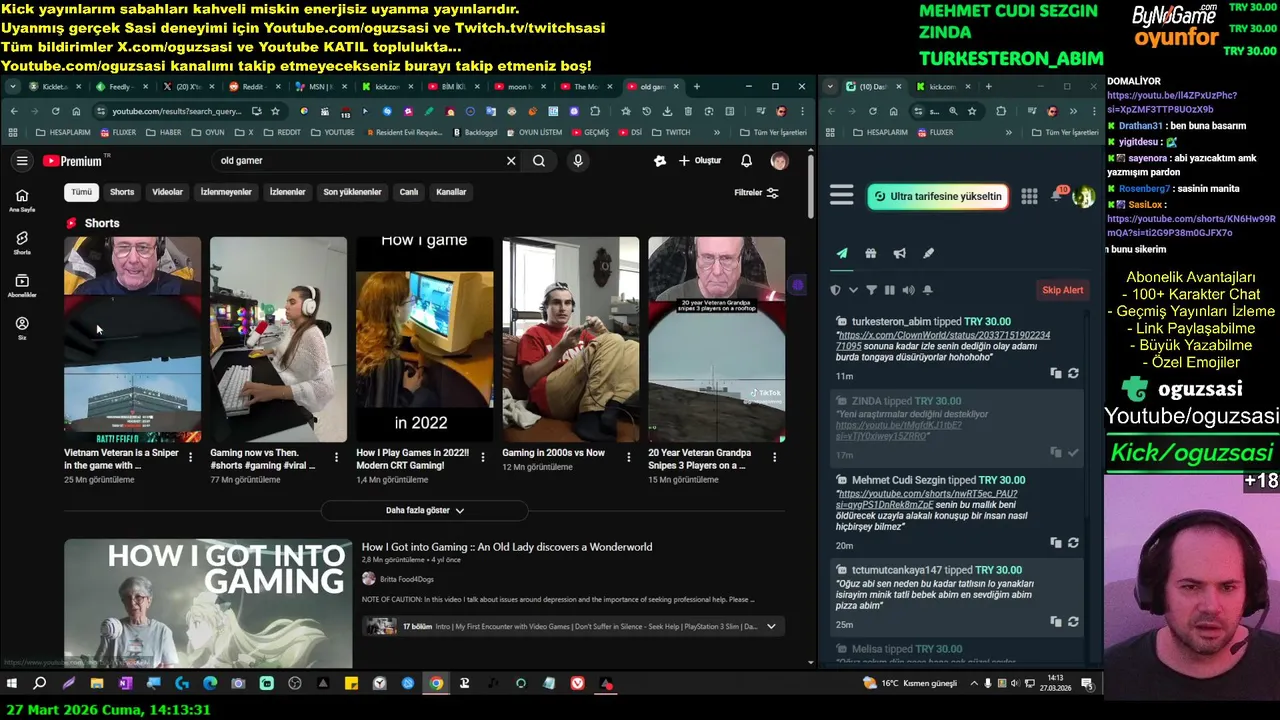Open the YouTube notifications bell
The width and height of the screenshot is (1280, 720).
coord(746,161)
